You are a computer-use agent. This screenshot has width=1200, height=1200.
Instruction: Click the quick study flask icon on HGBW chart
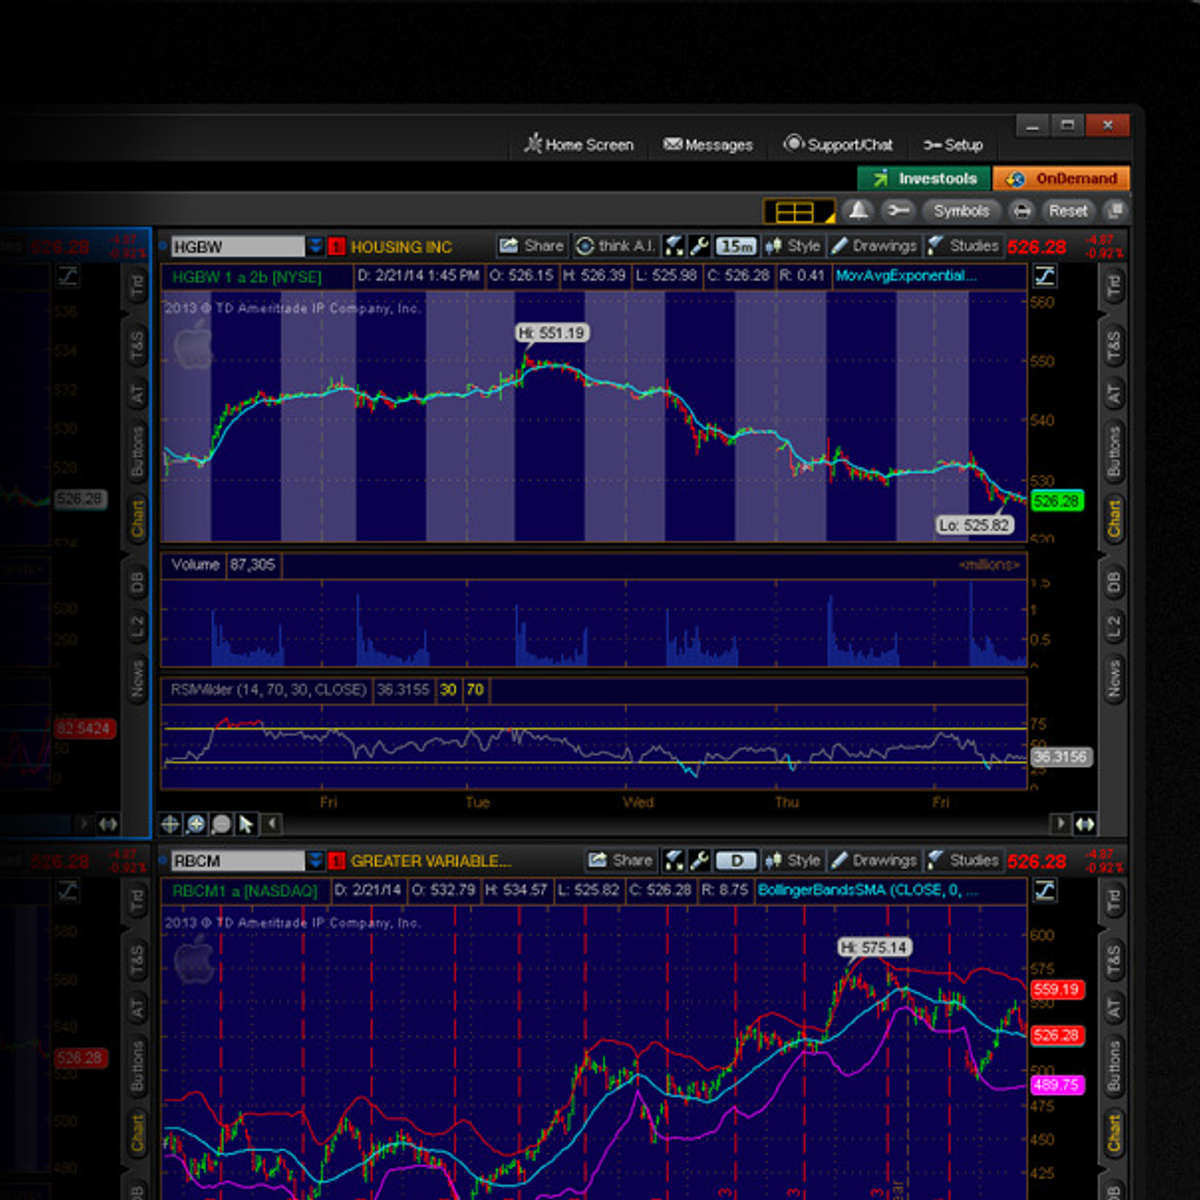pyautogui.click(x=674, y=246)
